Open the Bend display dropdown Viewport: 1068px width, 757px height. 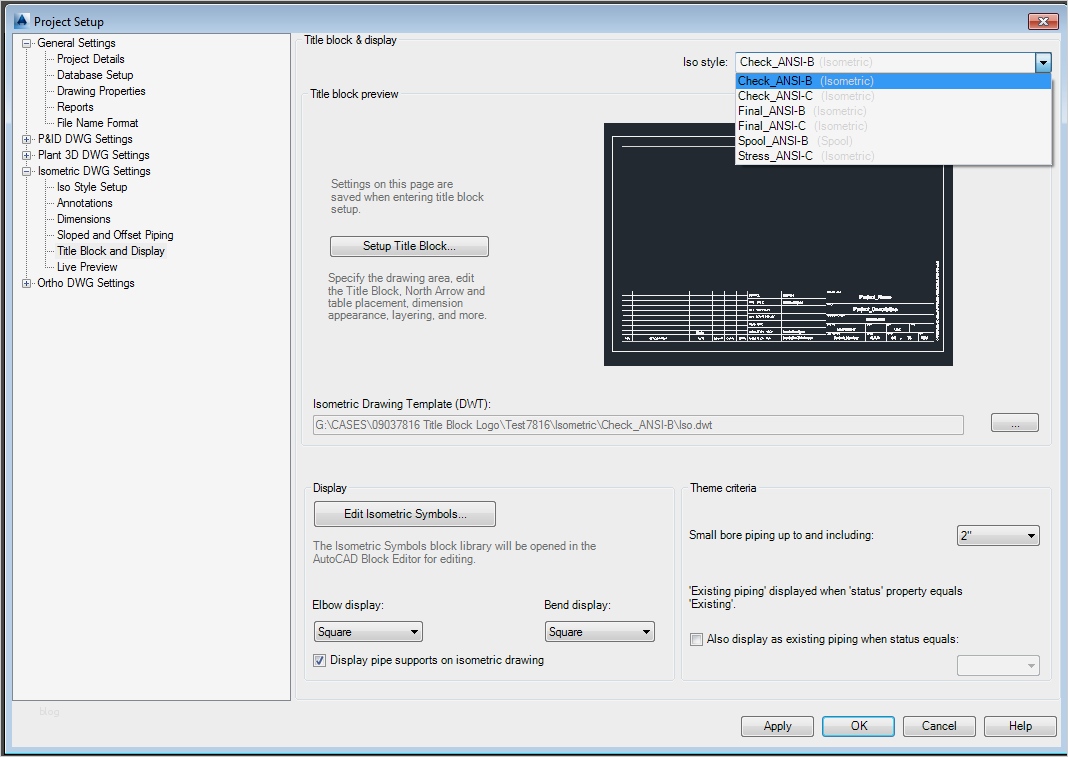(x=599, y=632)
